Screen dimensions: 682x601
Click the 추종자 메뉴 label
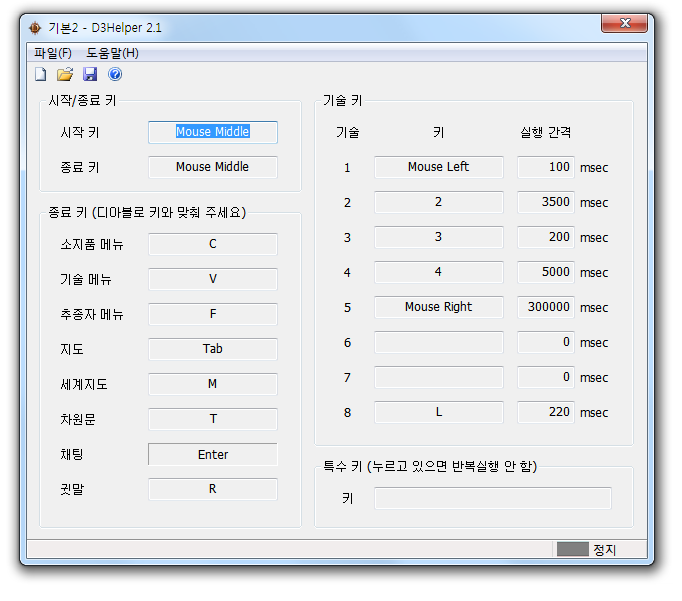(x=92, y=314)
